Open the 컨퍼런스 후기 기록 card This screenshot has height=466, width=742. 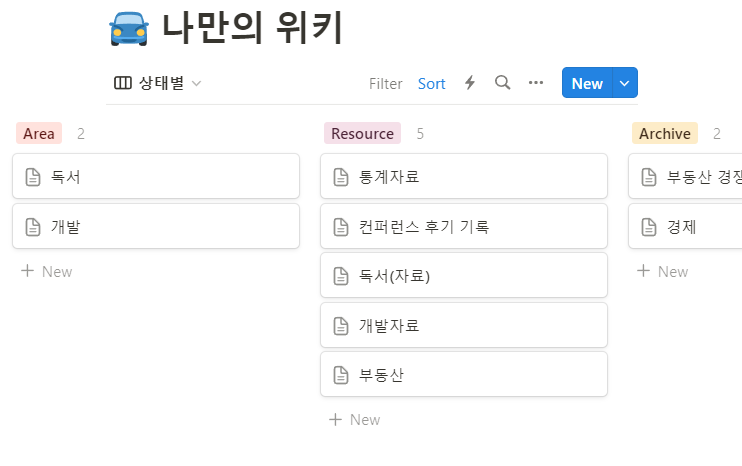[464, 227]
